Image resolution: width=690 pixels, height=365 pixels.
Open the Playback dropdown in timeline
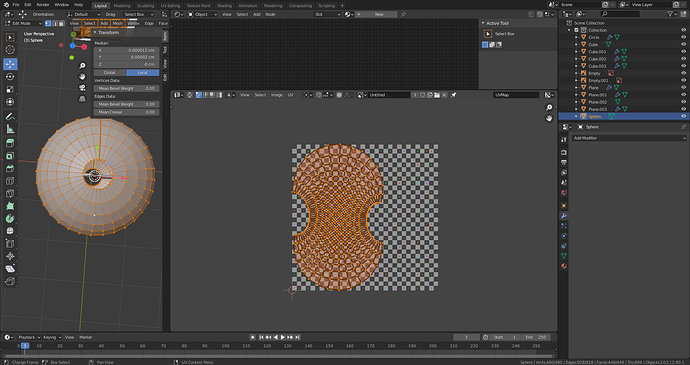[x=29, y=337]
